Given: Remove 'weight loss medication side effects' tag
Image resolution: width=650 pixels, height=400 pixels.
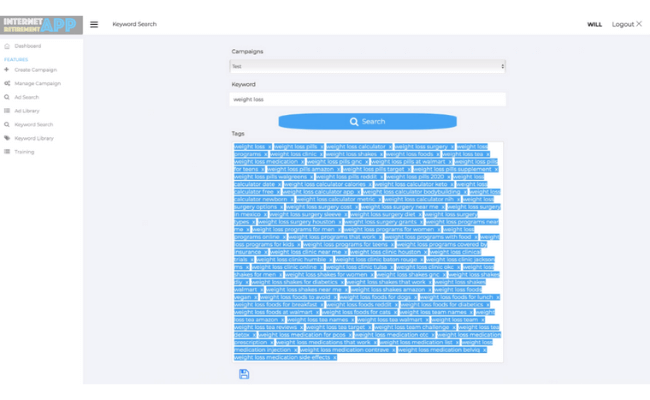Looking at the screenshot, I should coord(335,357).
